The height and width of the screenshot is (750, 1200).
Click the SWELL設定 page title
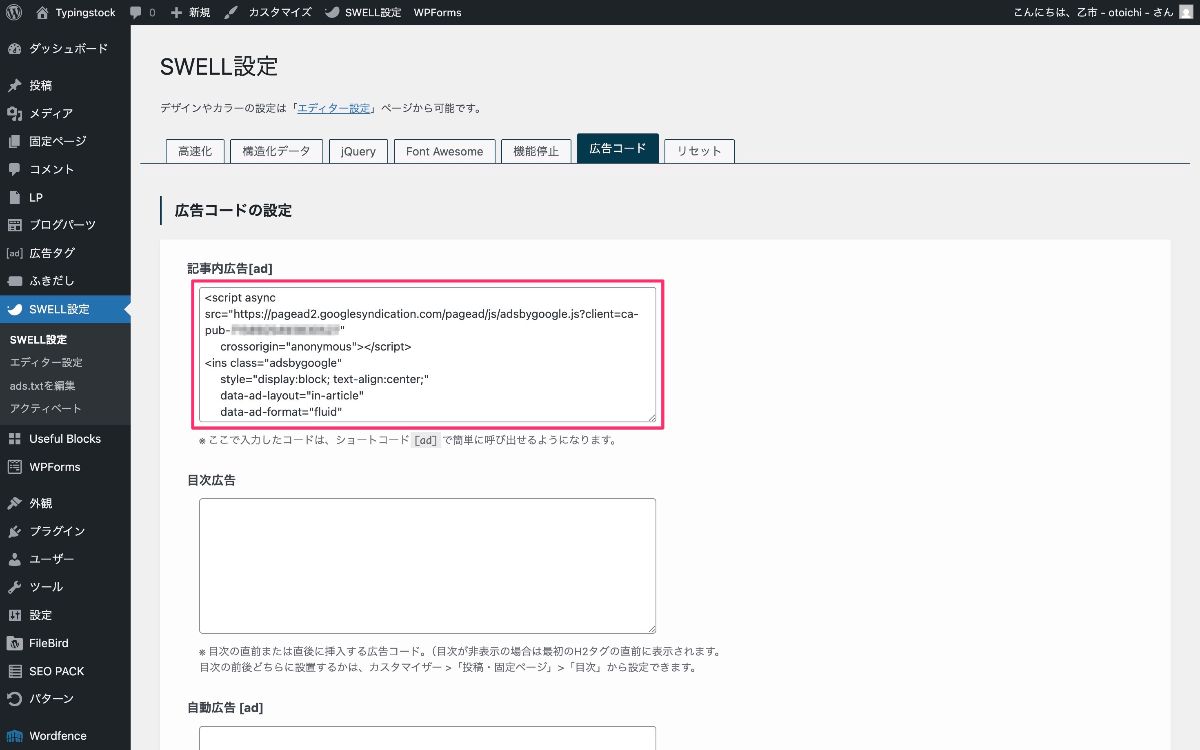[219, 67]
